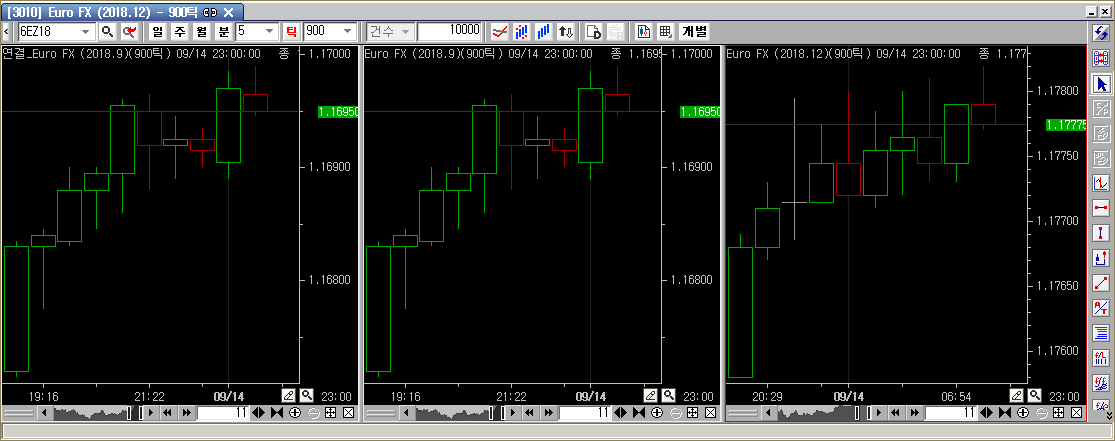Click the 개별 button
The width and height of the screenshot is (1115, 441).
click(695, 31)
